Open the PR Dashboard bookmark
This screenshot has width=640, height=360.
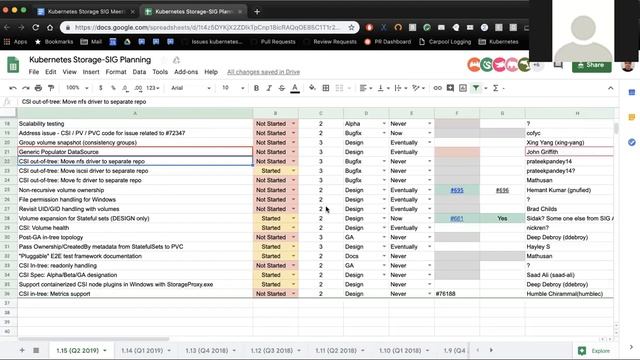388,42
